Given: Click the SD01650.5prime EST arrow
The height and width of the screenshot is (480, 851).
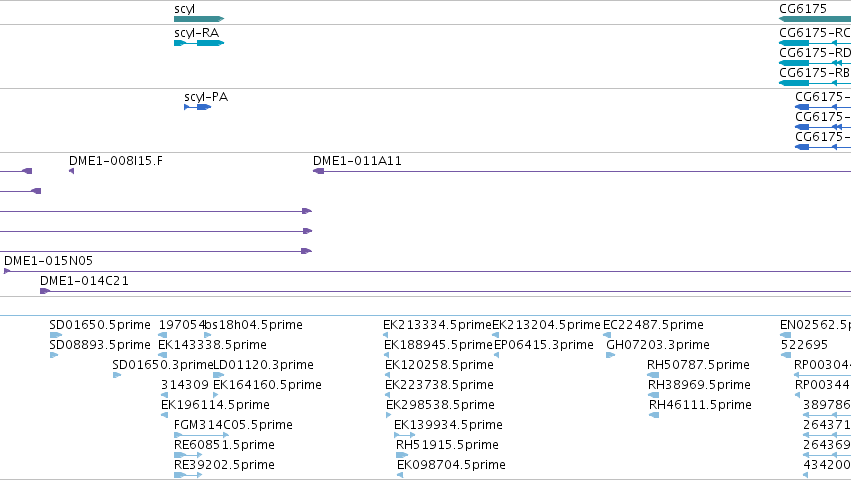Looking at the screenshot, I should 56,335.
